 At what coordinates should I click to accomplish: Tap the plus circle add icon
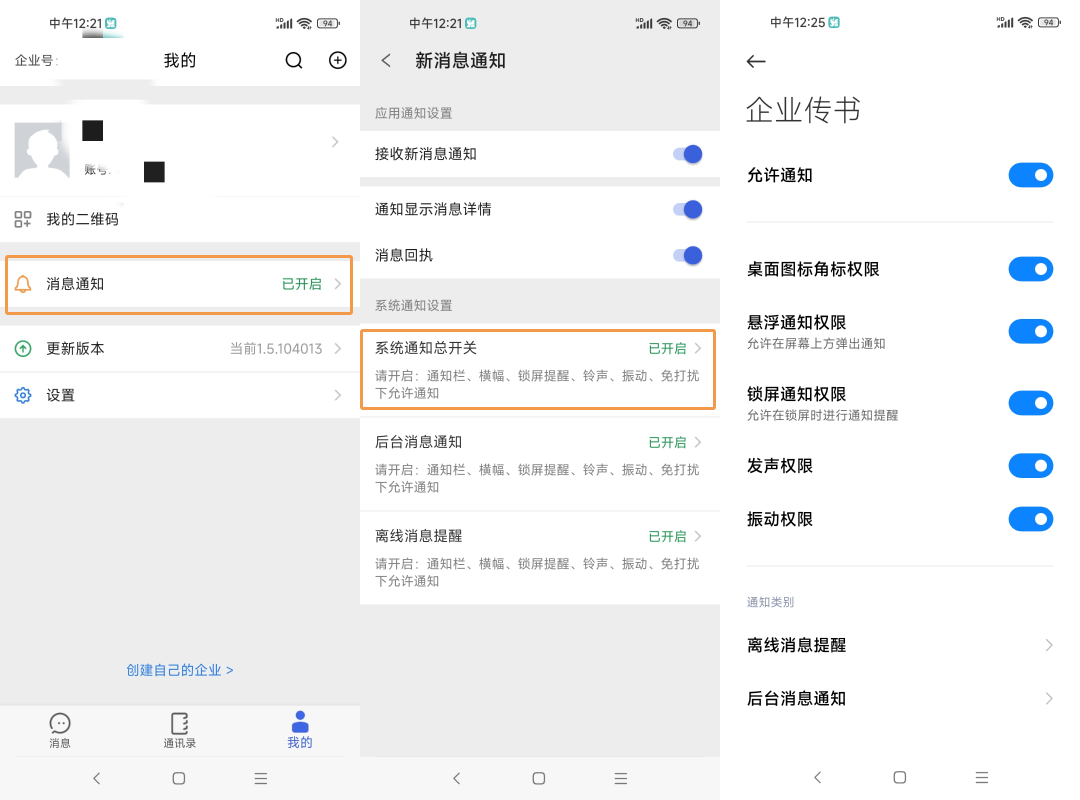coord(338,60)
